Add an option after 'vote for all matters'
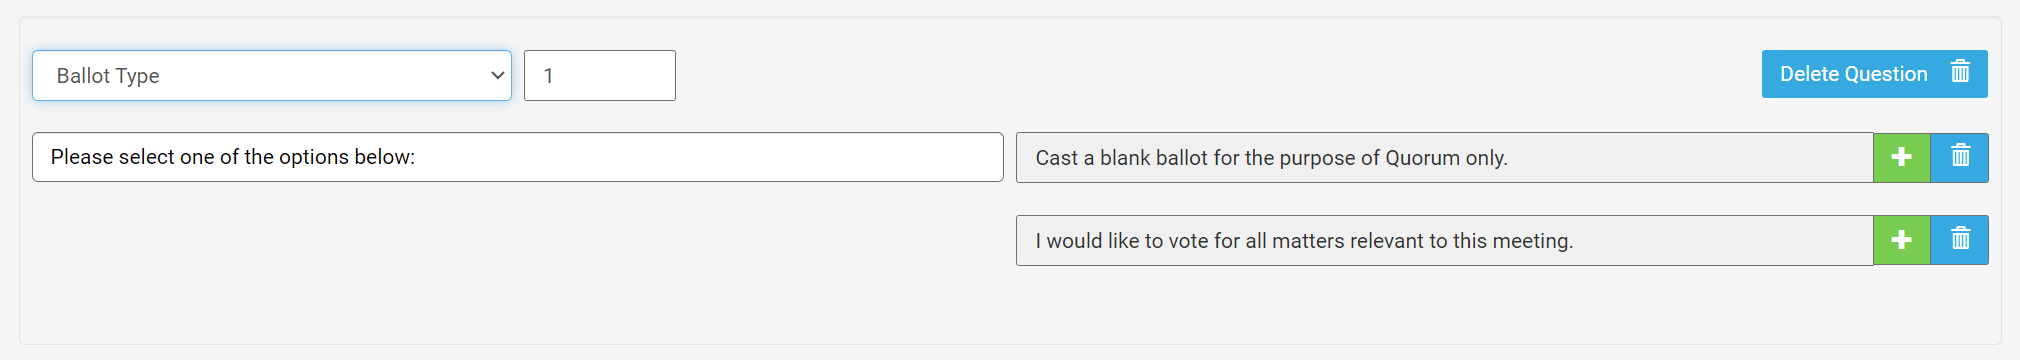 click(x=1901, y=240)
